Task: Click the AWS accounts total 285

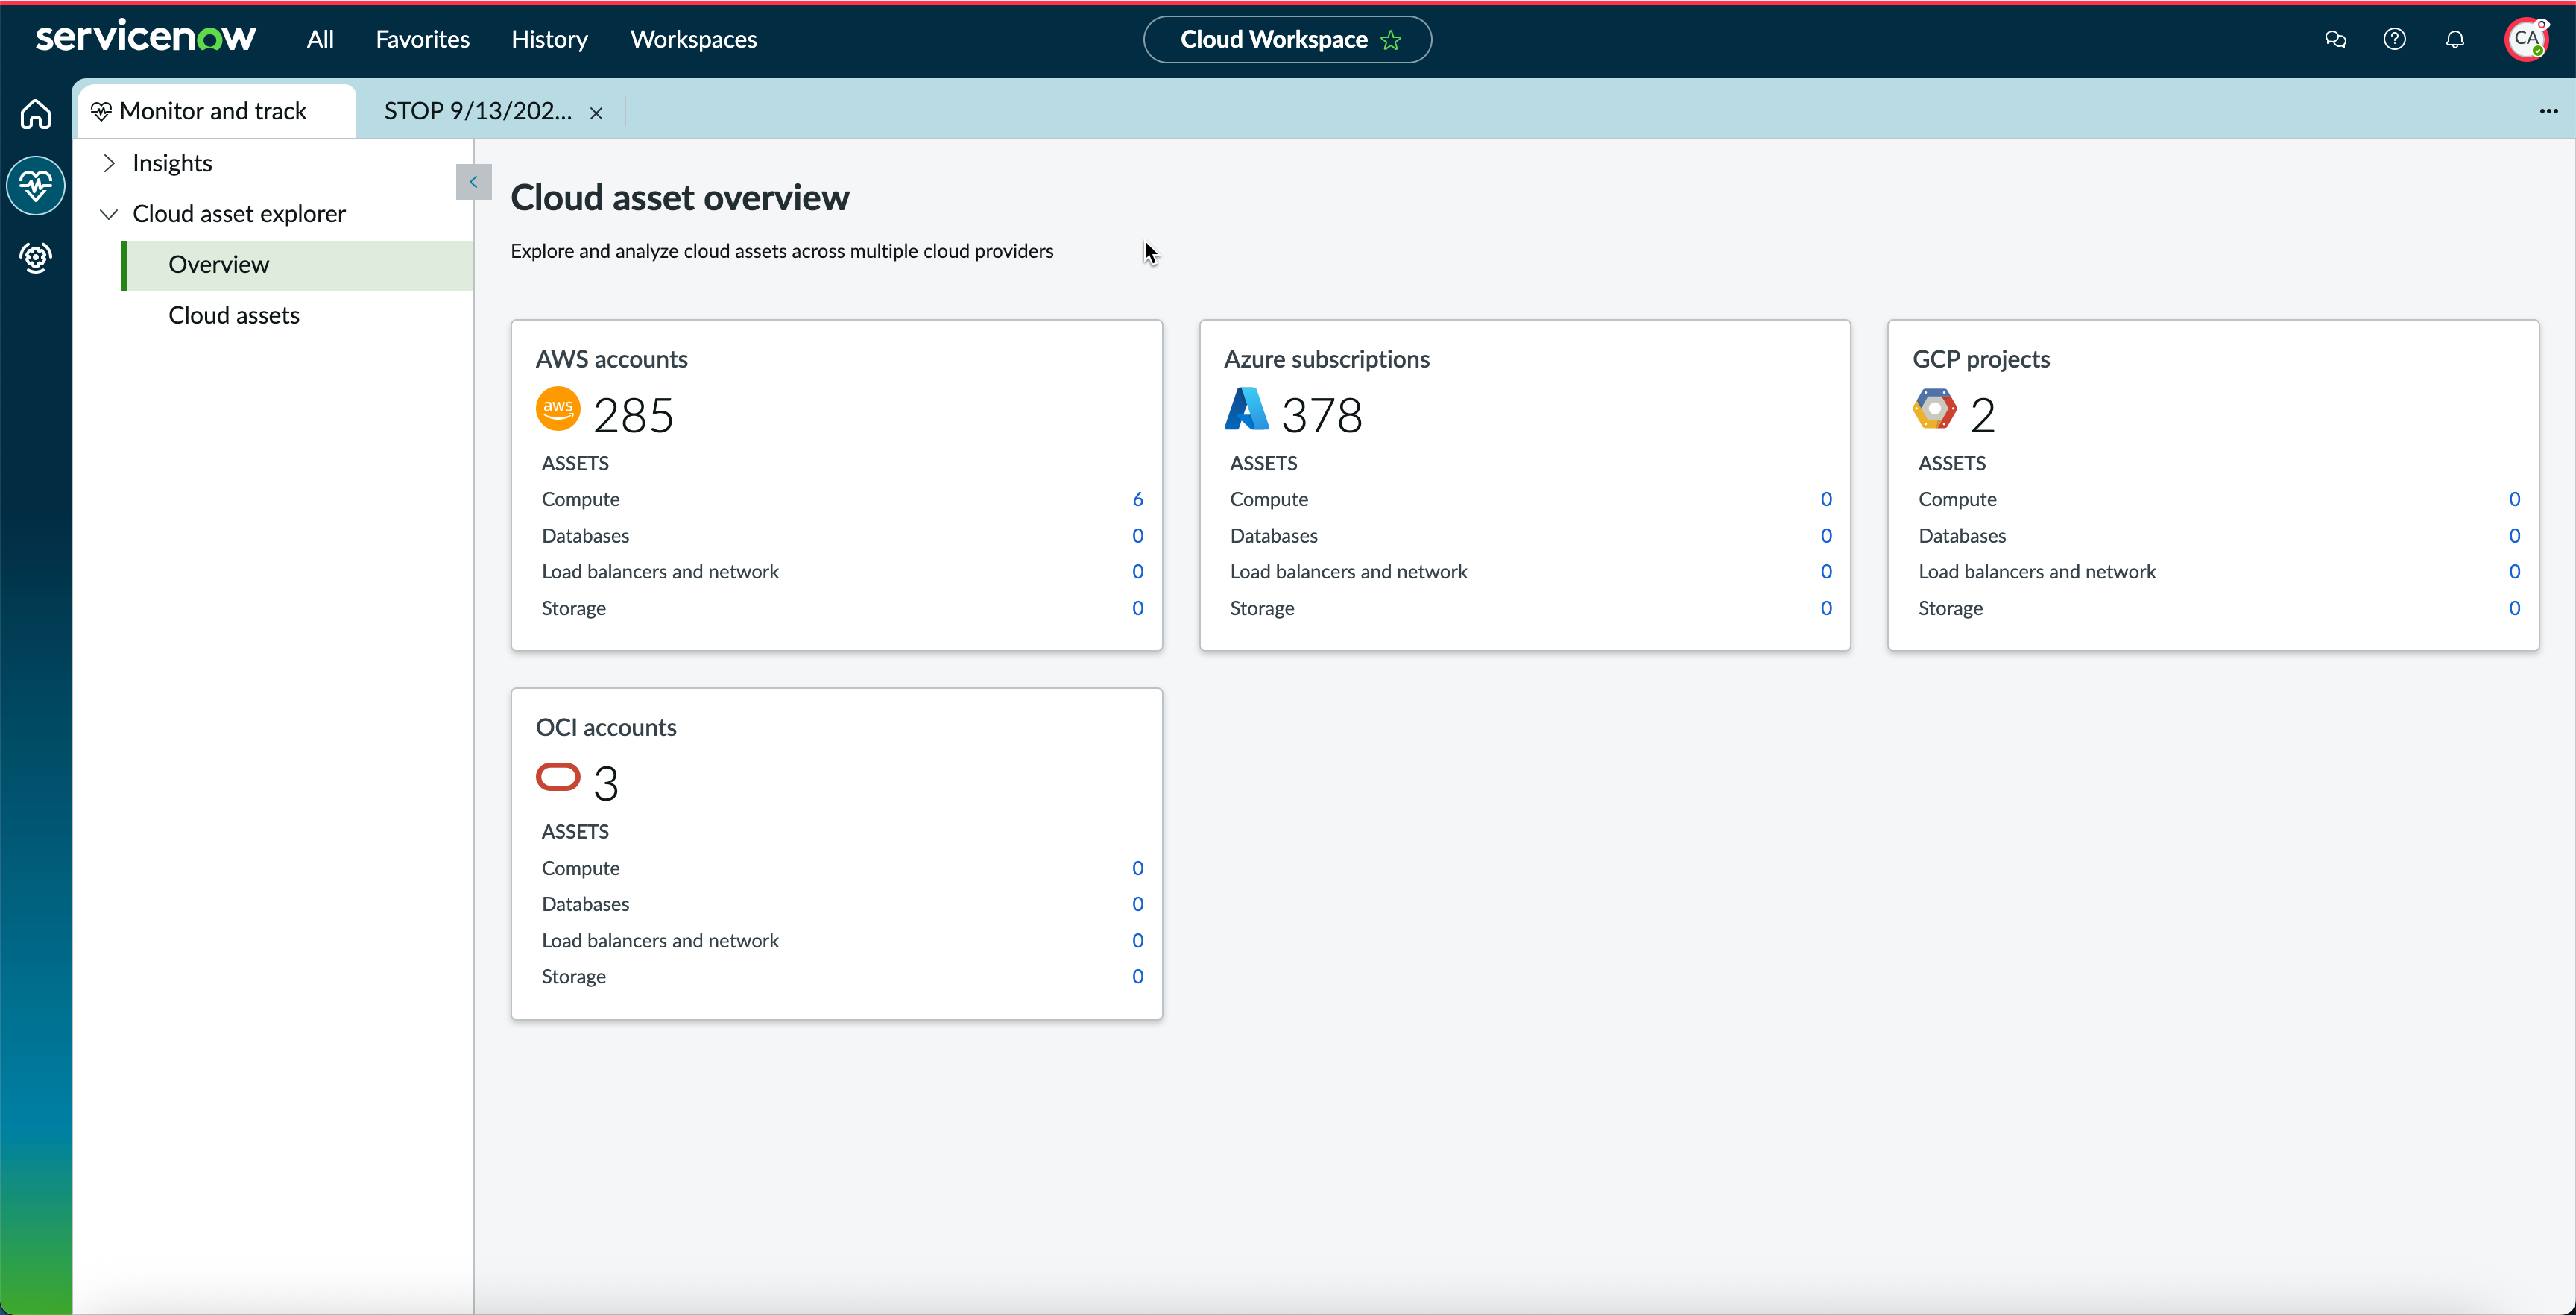Action: click(x=634, y=415)
